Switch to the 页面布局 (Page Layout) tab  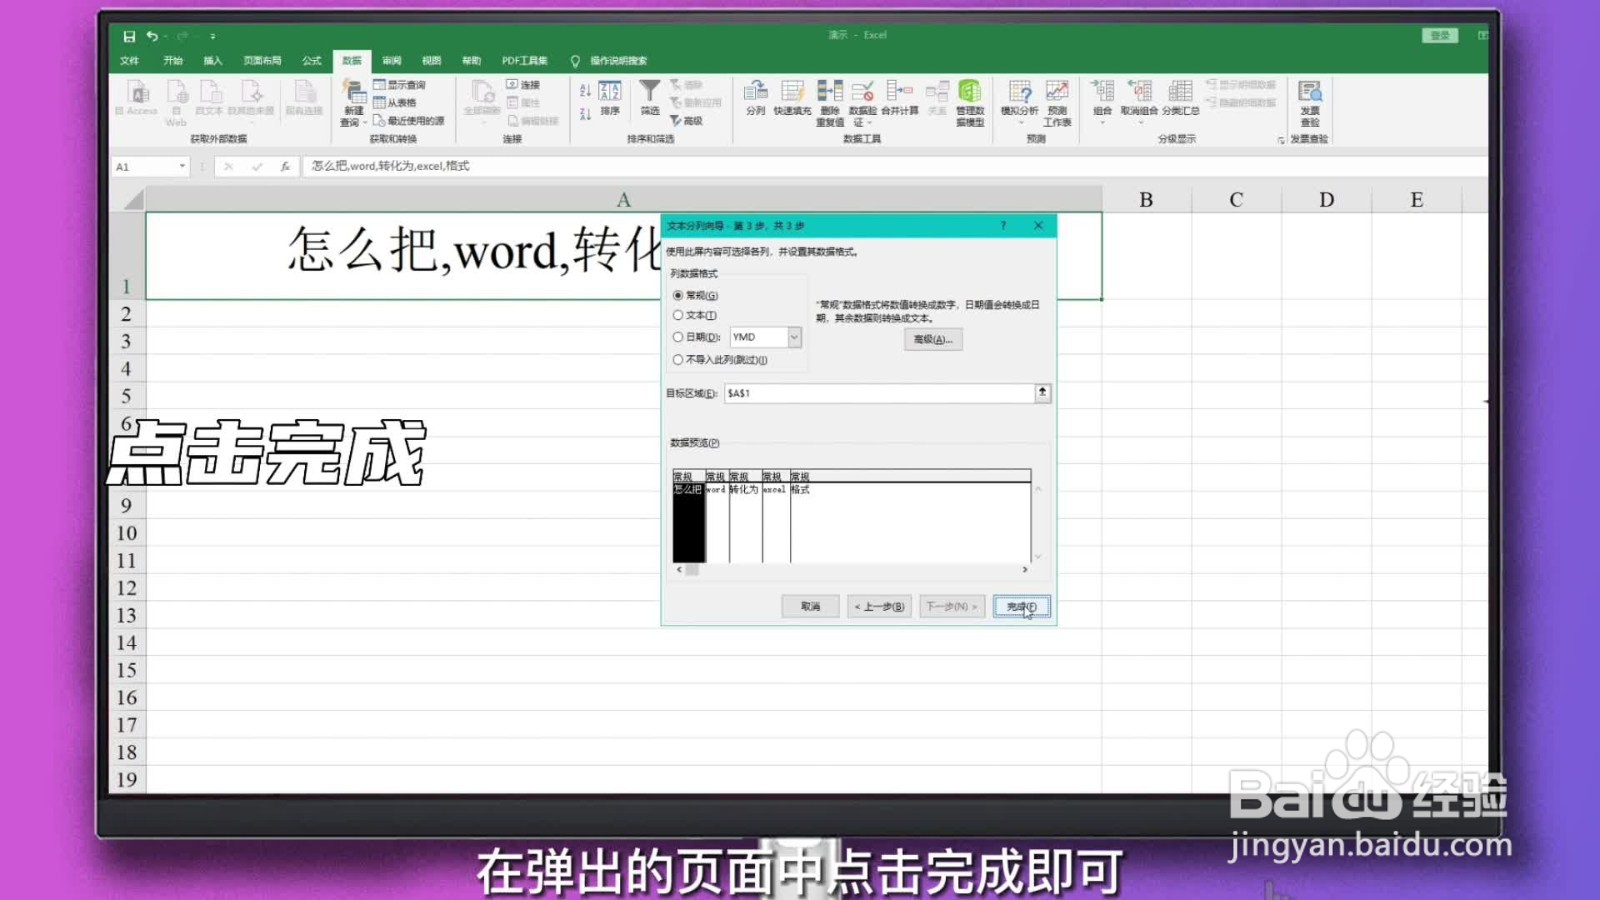pos(262,61)
